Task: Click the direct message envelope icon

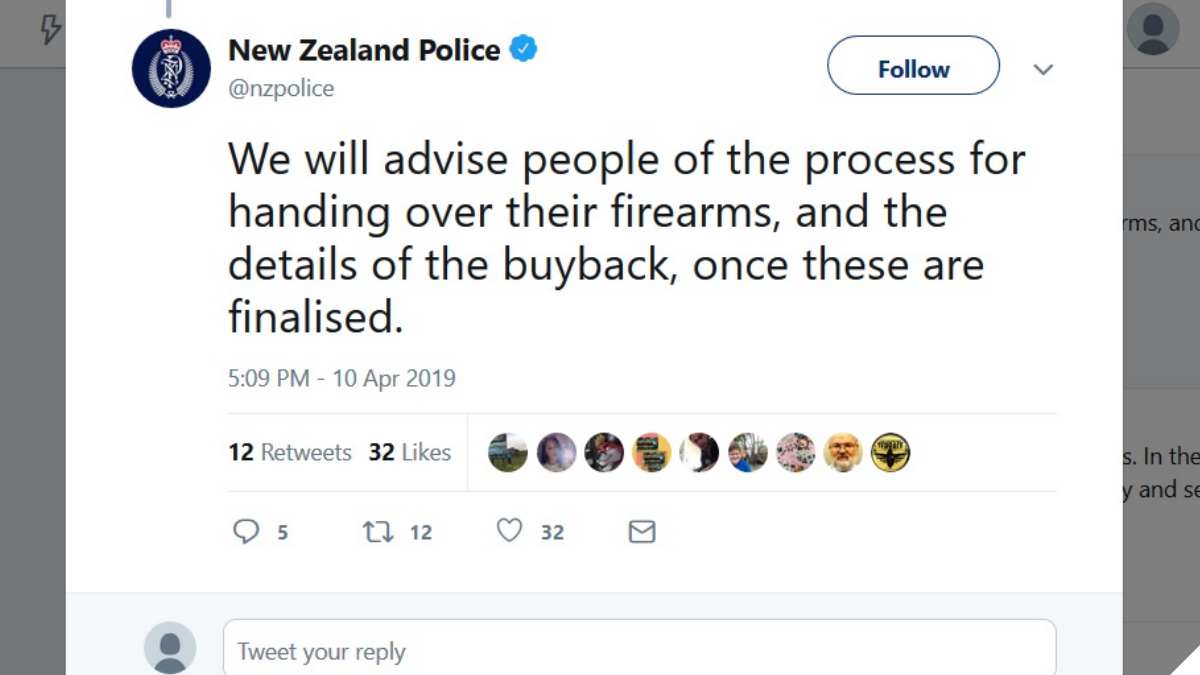Action: 642,531
